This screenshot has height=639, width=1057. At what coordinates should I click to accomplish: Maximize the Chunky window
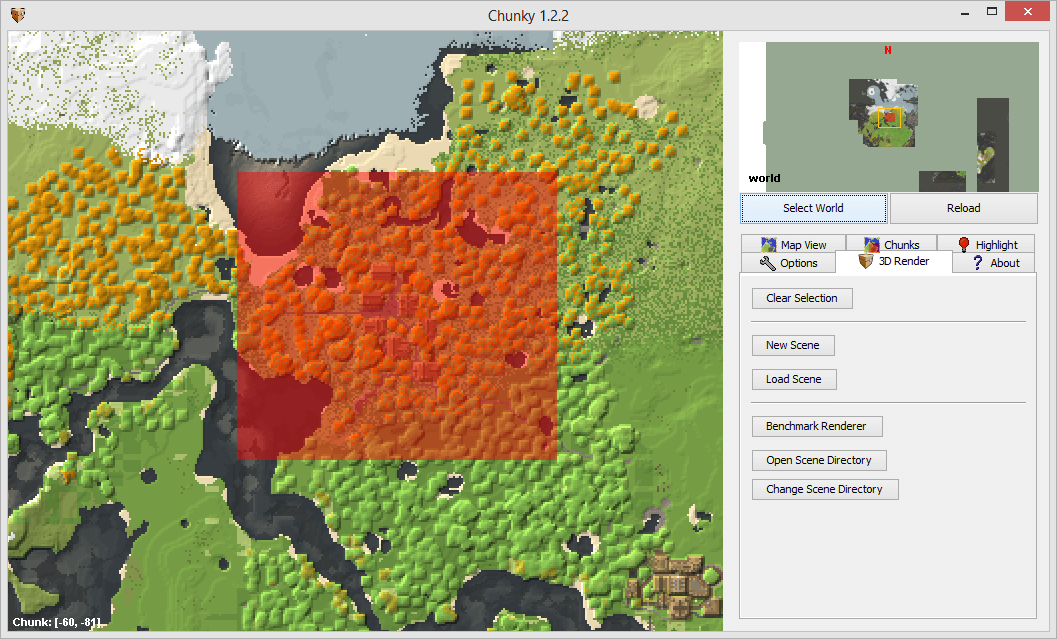pyautogui.click(x=992, y=11)
